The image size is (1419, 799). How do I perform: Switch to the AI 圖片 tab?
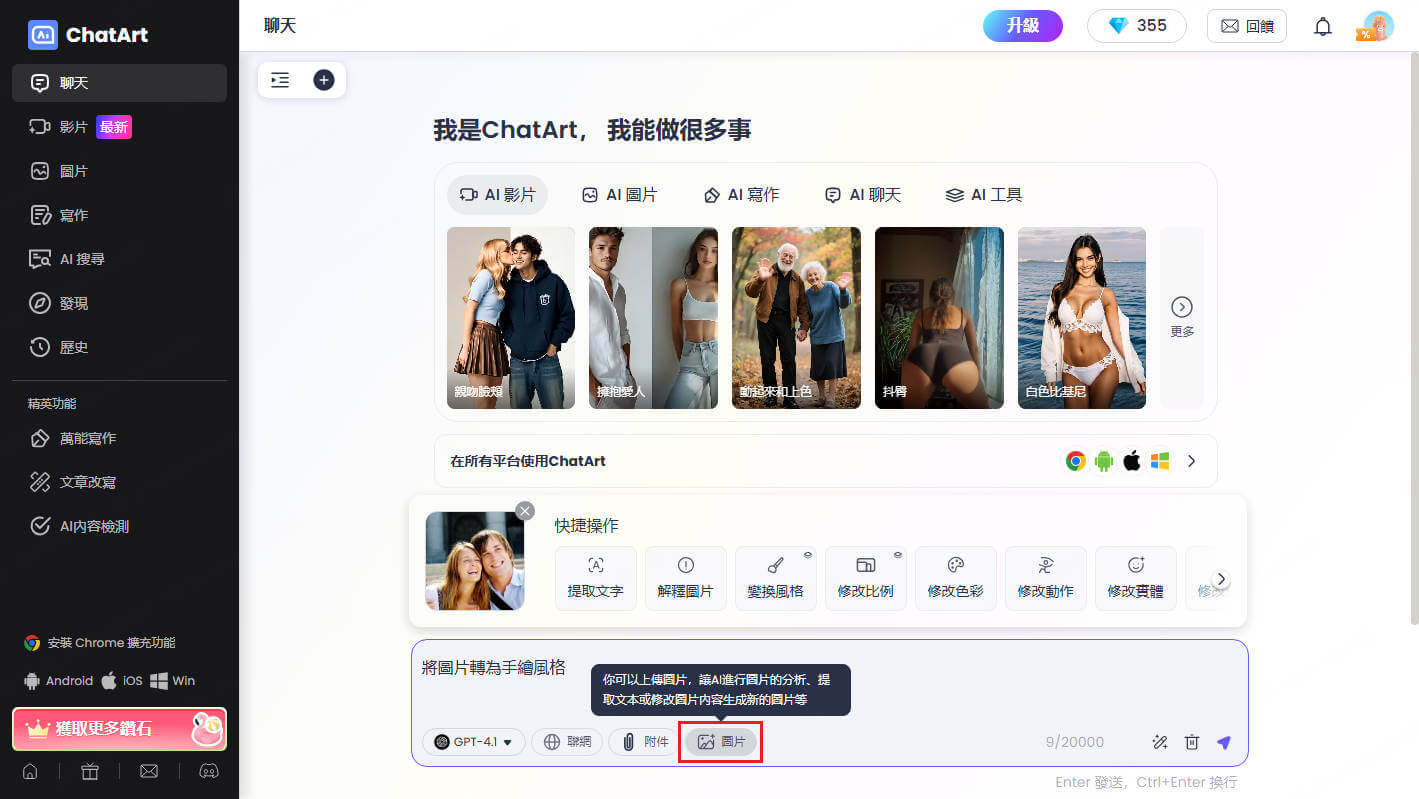620,195
